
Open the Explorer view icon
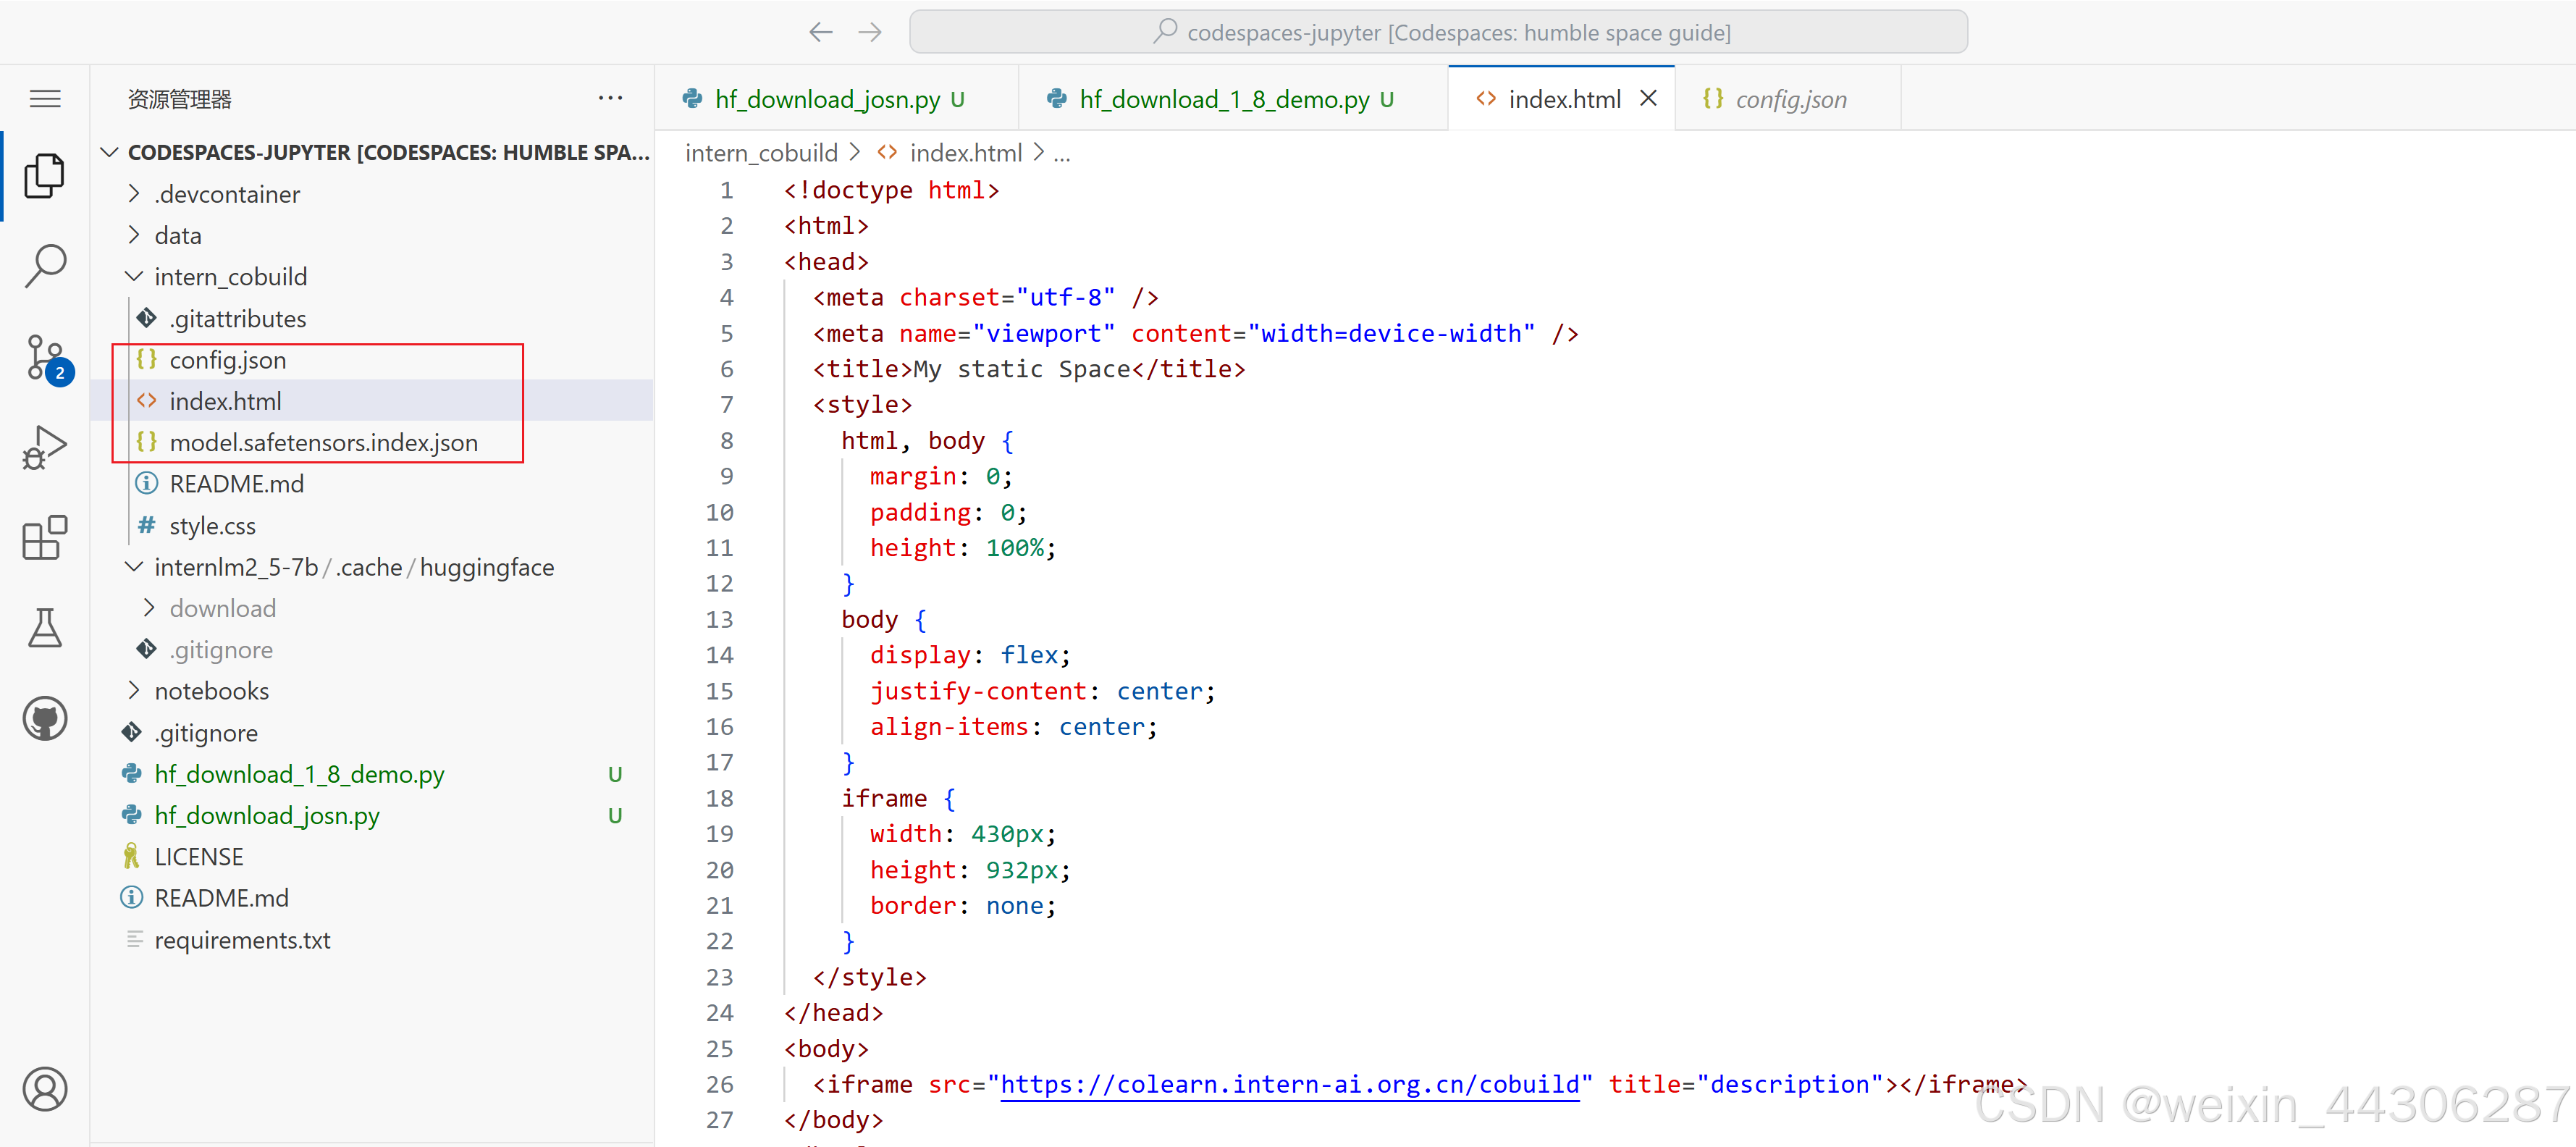click(45, 176)
